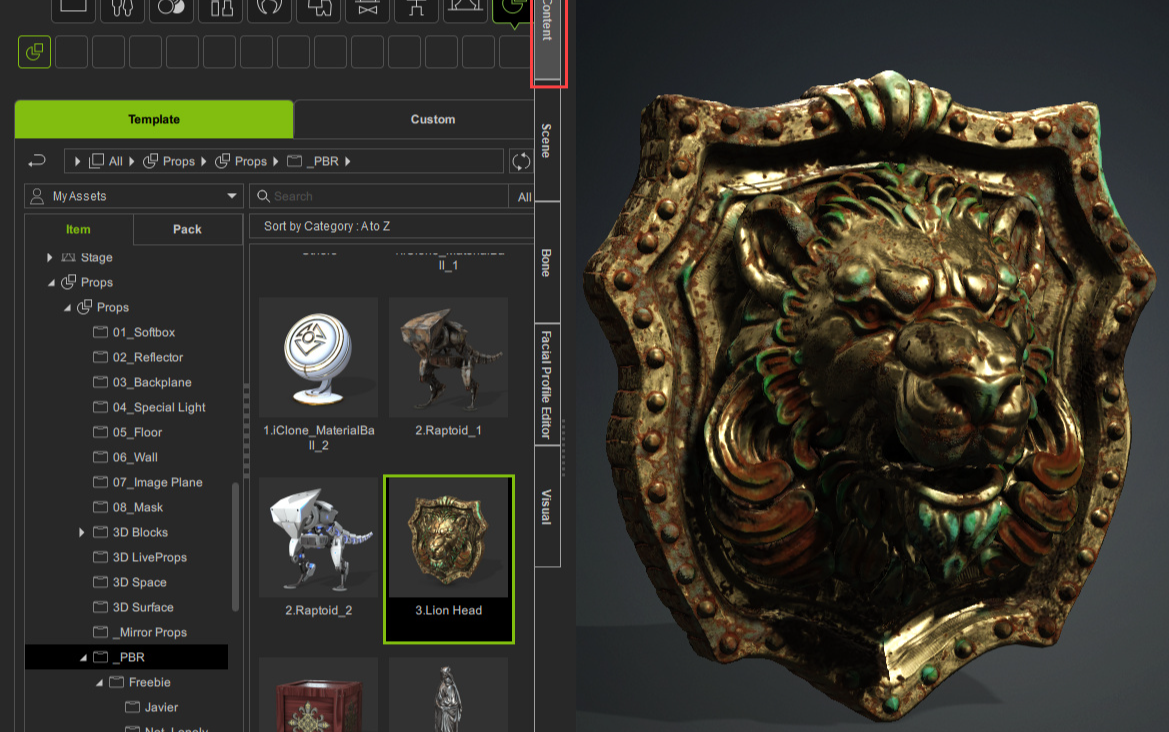Open the Facial Profile Editor side tab
1169x732 pixels.
tap(546, 384)
